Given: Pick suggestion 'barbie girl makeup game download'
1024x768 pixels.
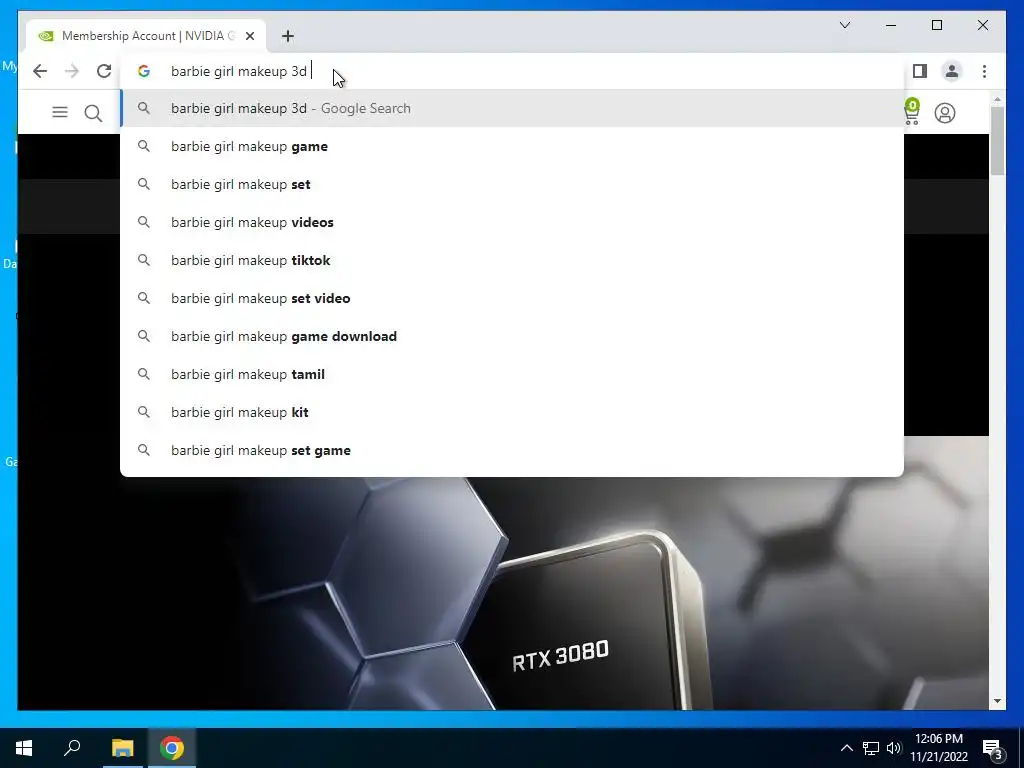Looking at the screenshot, I should tap(512, 336).
